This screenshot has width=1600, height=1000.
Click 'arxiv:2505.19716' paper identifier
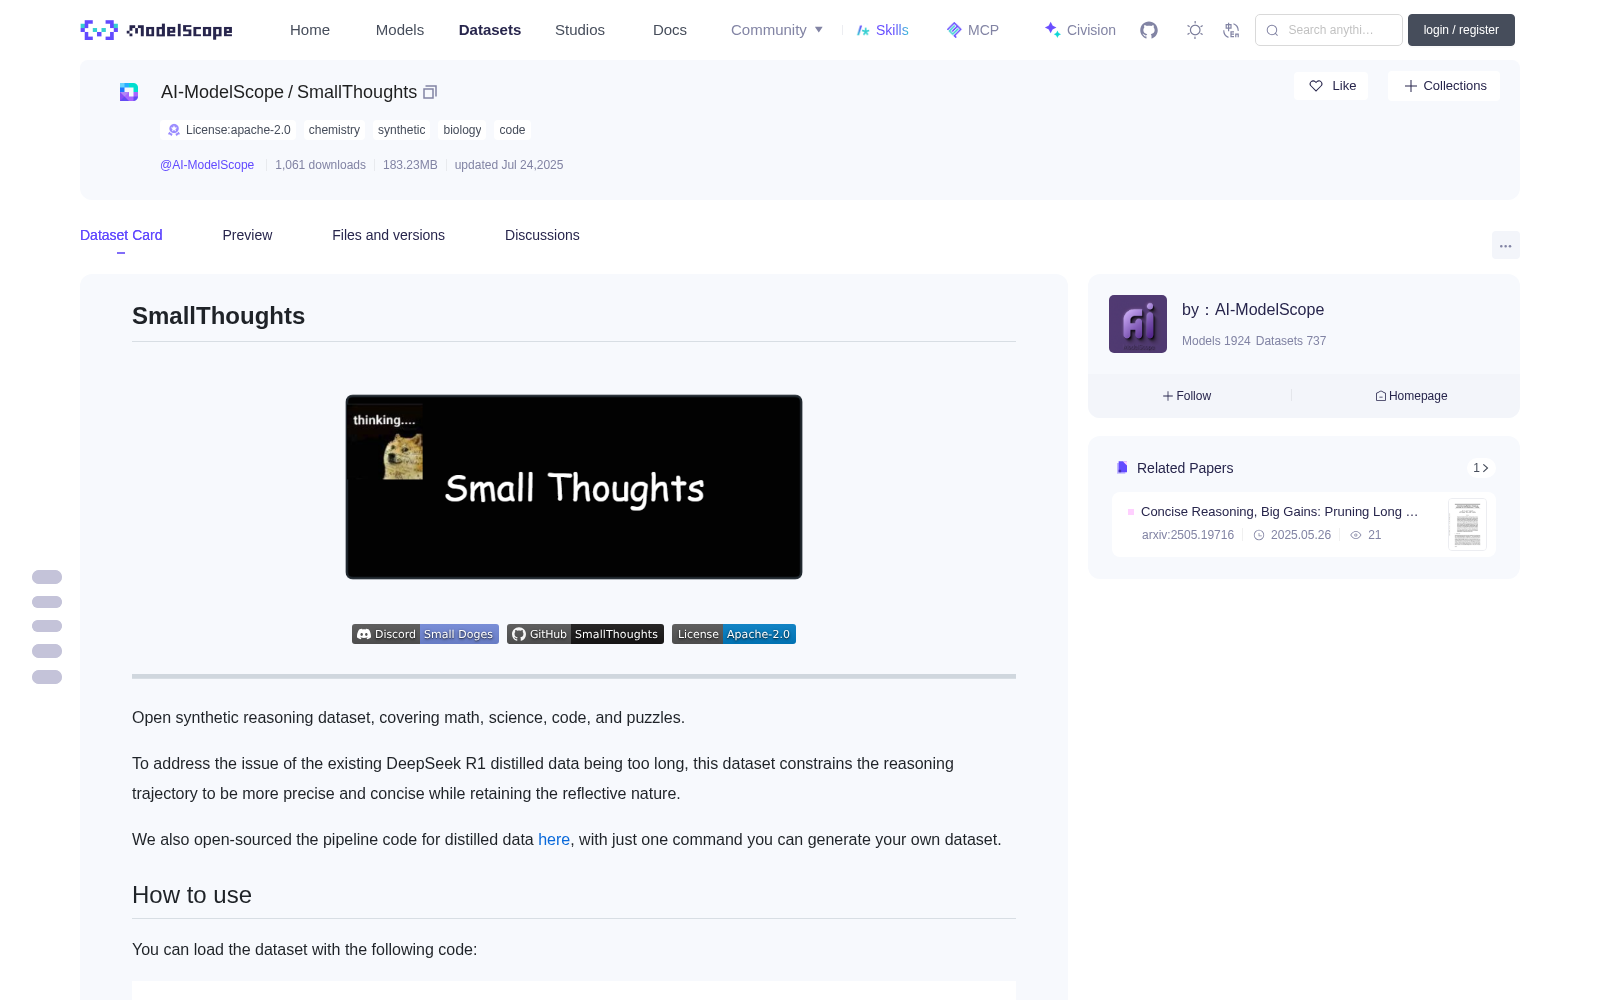[x=1188, y=535]
